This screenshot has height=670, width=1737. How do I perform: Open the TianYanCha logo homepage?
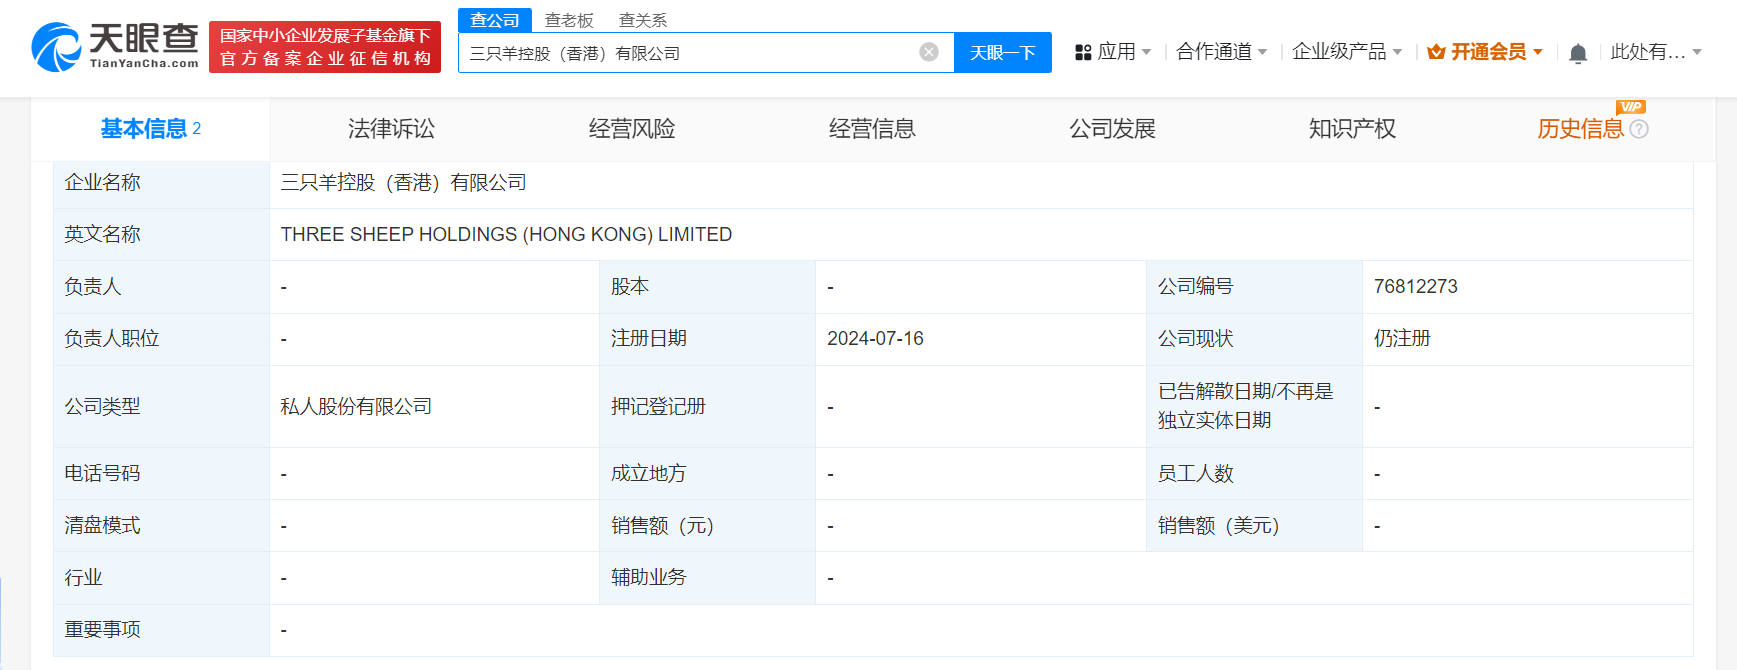pos(115,47)
